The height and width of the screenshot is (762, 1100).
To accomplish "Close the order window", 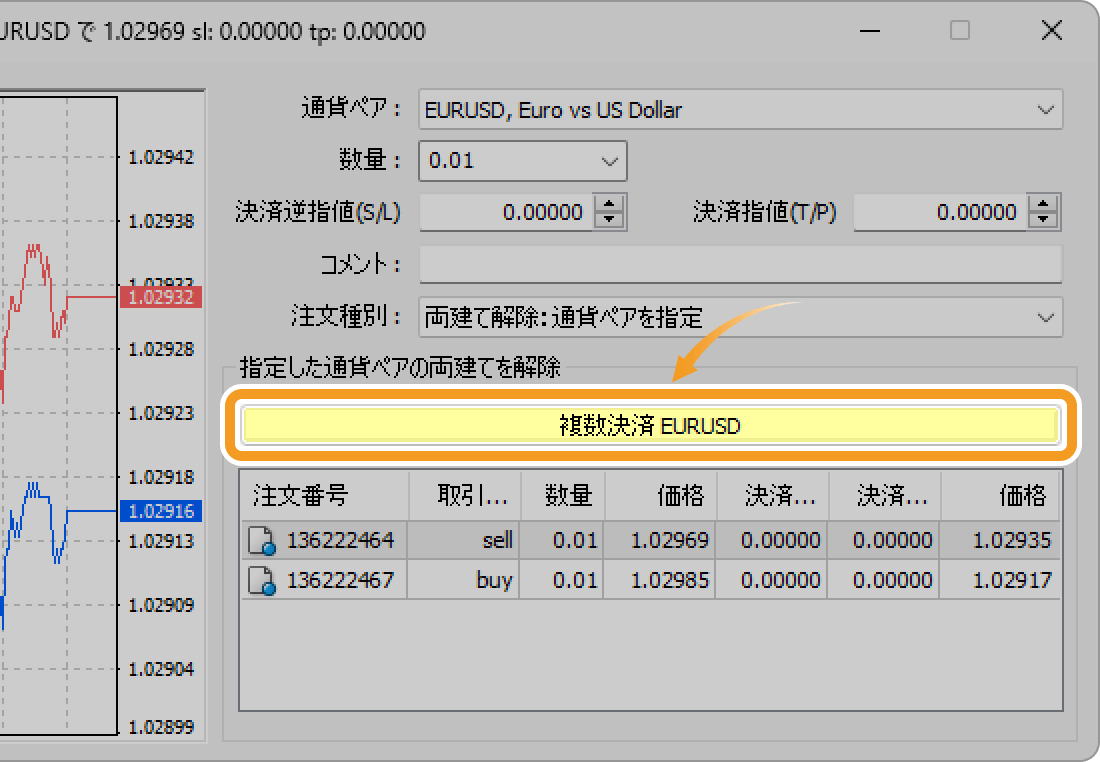I will click(1051, 31).
